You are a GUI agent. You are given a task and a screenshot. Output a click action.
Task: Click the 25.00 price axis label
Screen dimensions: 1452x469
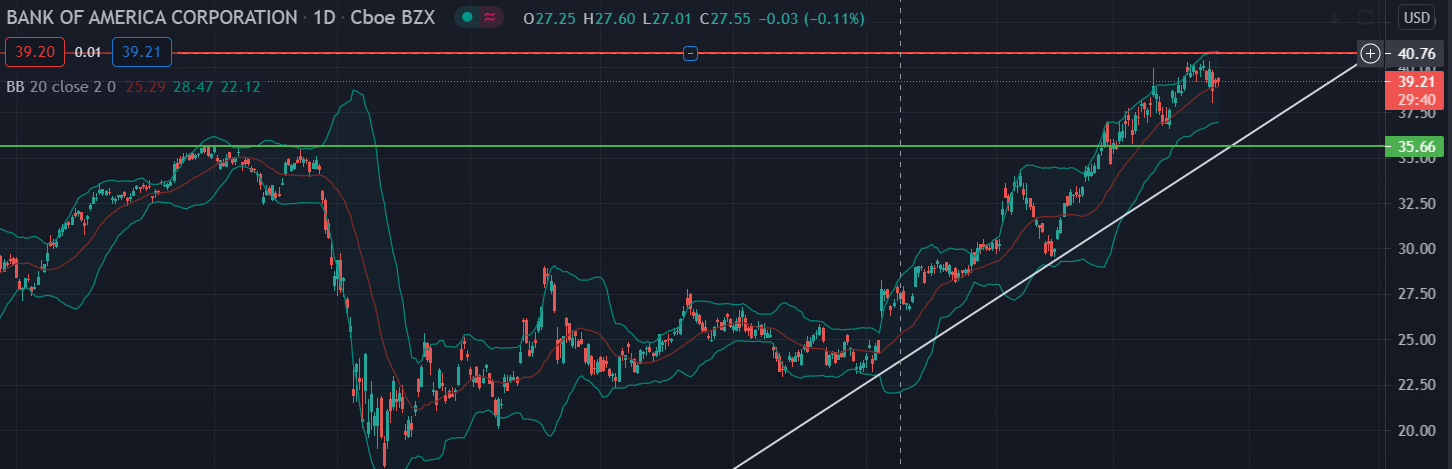(1416, 340)
